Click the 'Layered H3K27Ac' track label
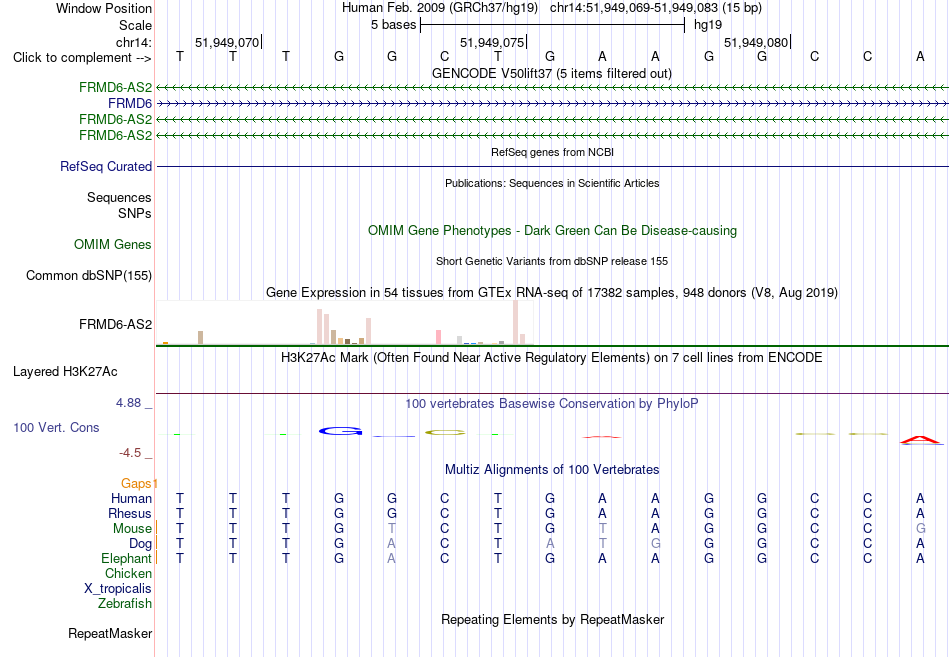This screenshot has height=657, width=950. click(65, 372)
